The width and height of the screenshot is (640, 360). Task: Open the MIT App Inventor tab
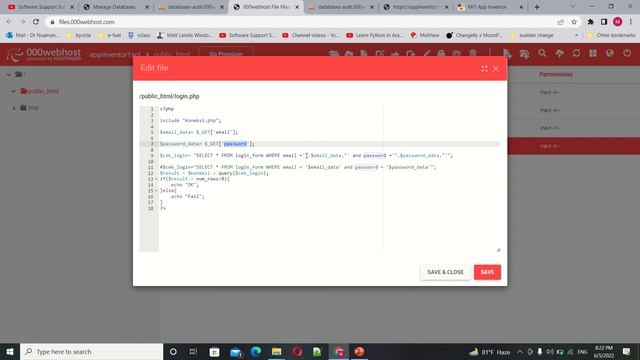[490, 7]
